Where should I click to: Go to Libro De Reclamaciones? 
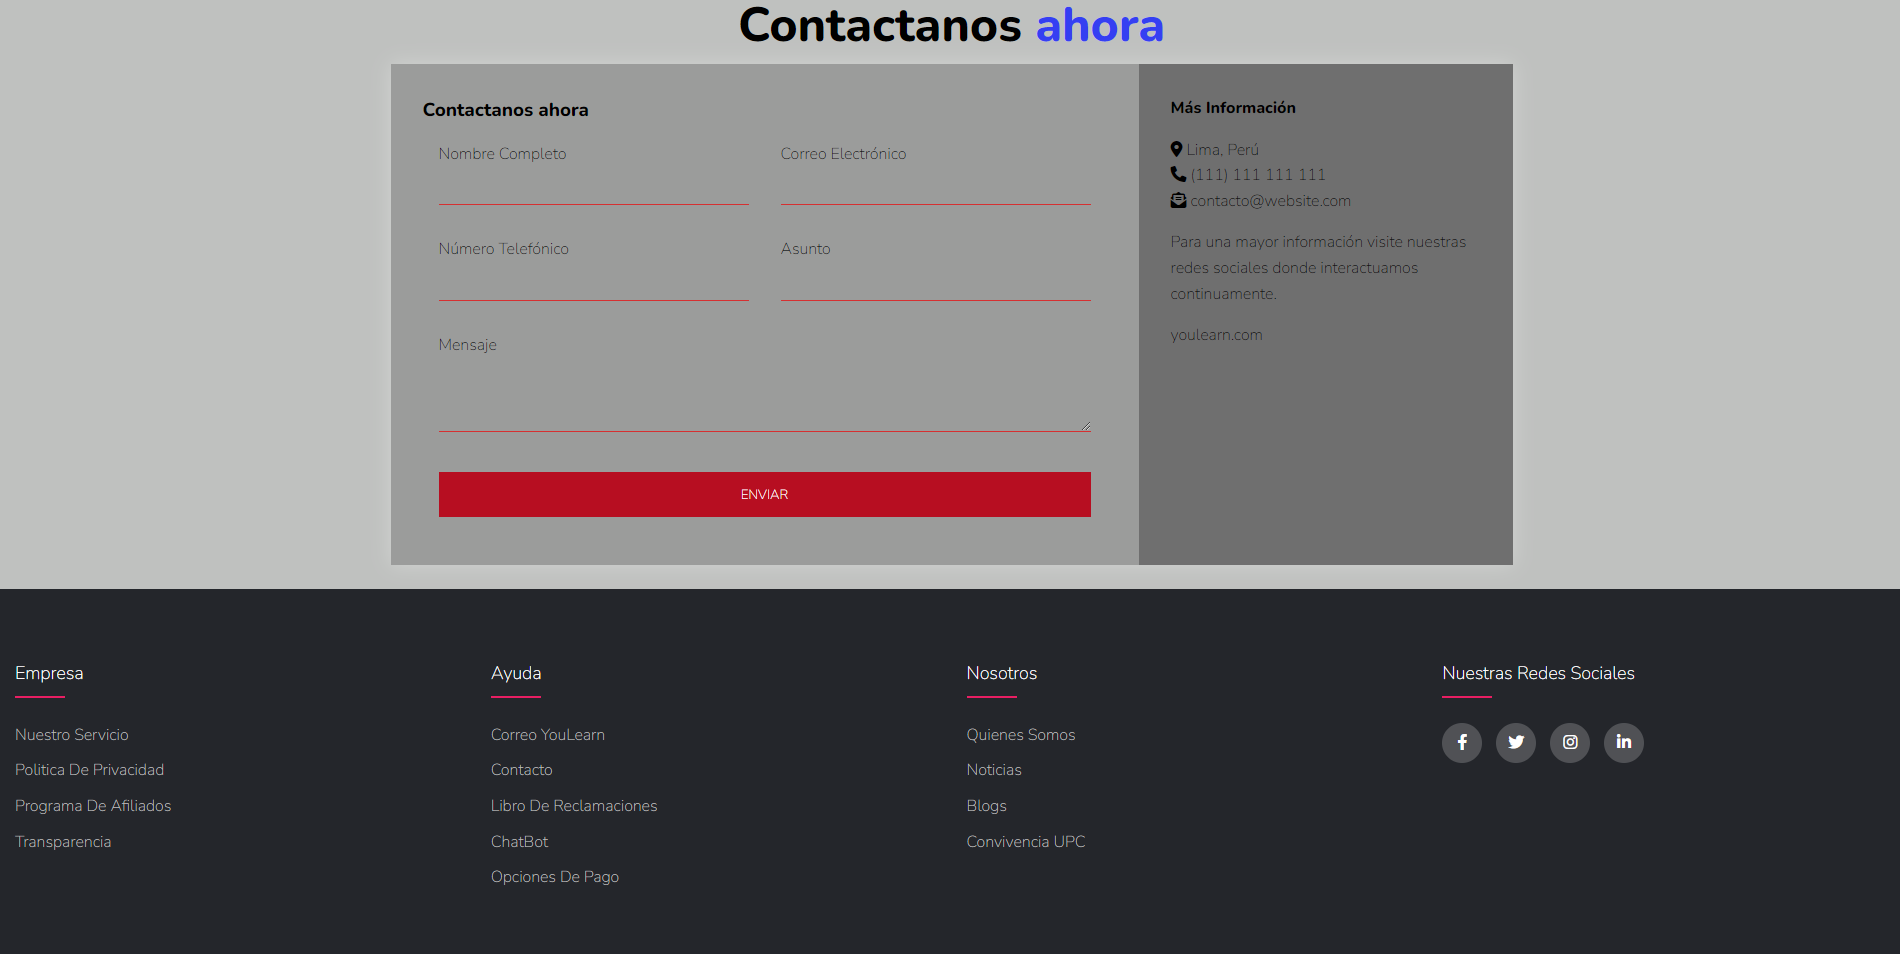coord(573,806)
